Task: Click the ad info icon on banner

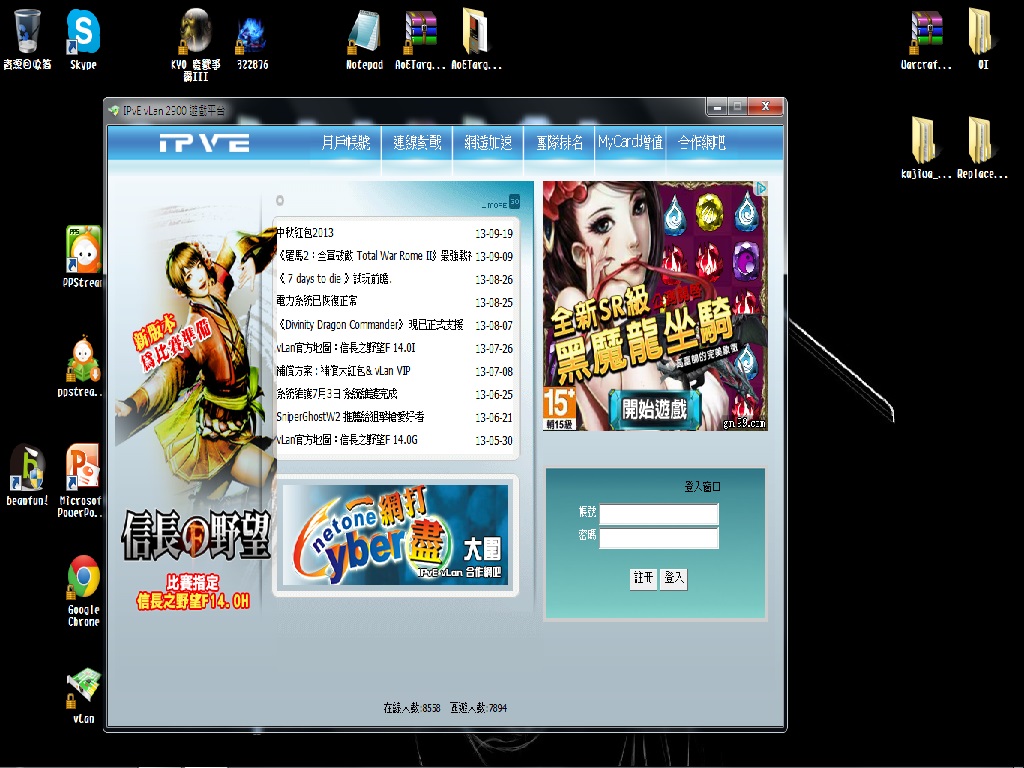Action: pyautogui.click(x=761, y=188)
